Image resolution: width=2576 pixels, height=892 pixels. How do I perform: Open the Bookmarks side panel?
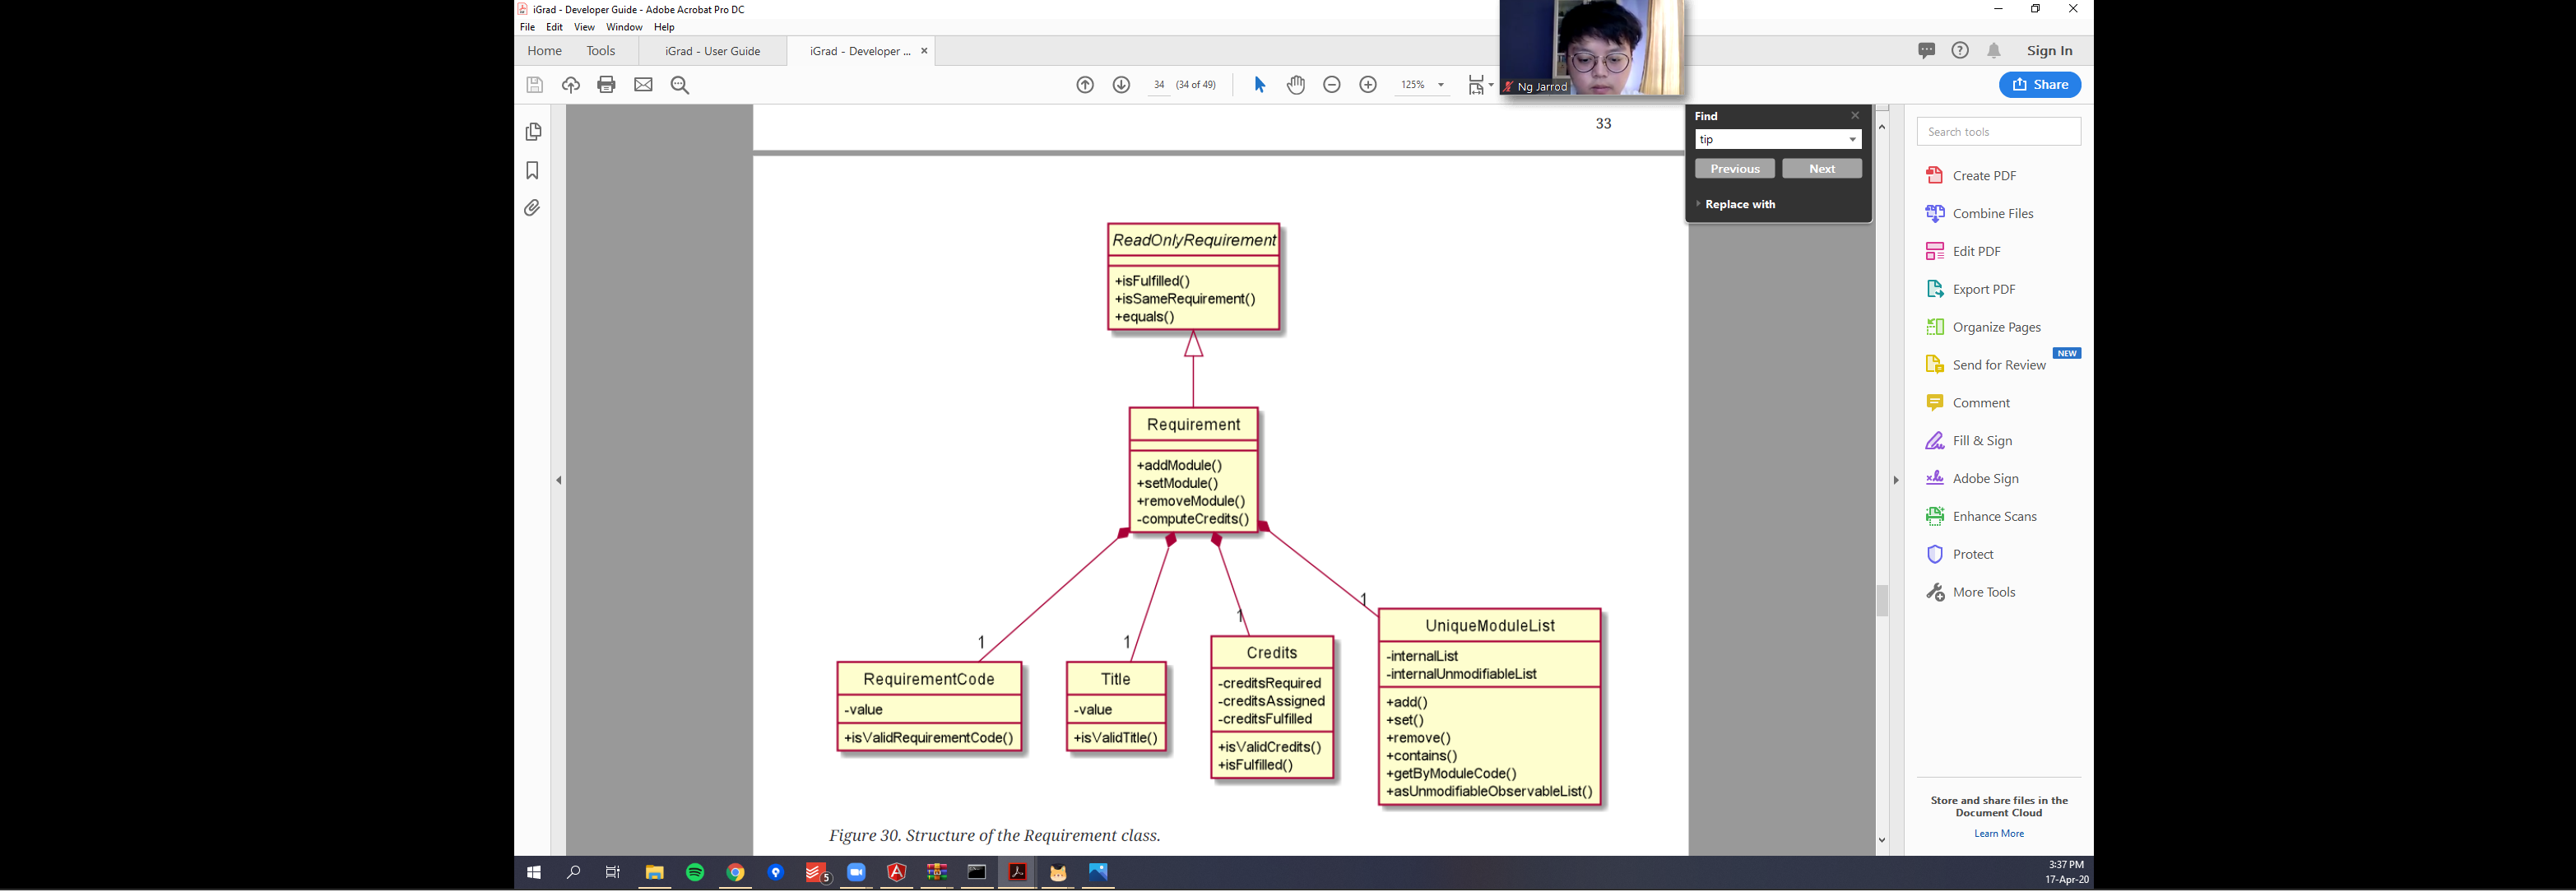click(x=533, y=171)
